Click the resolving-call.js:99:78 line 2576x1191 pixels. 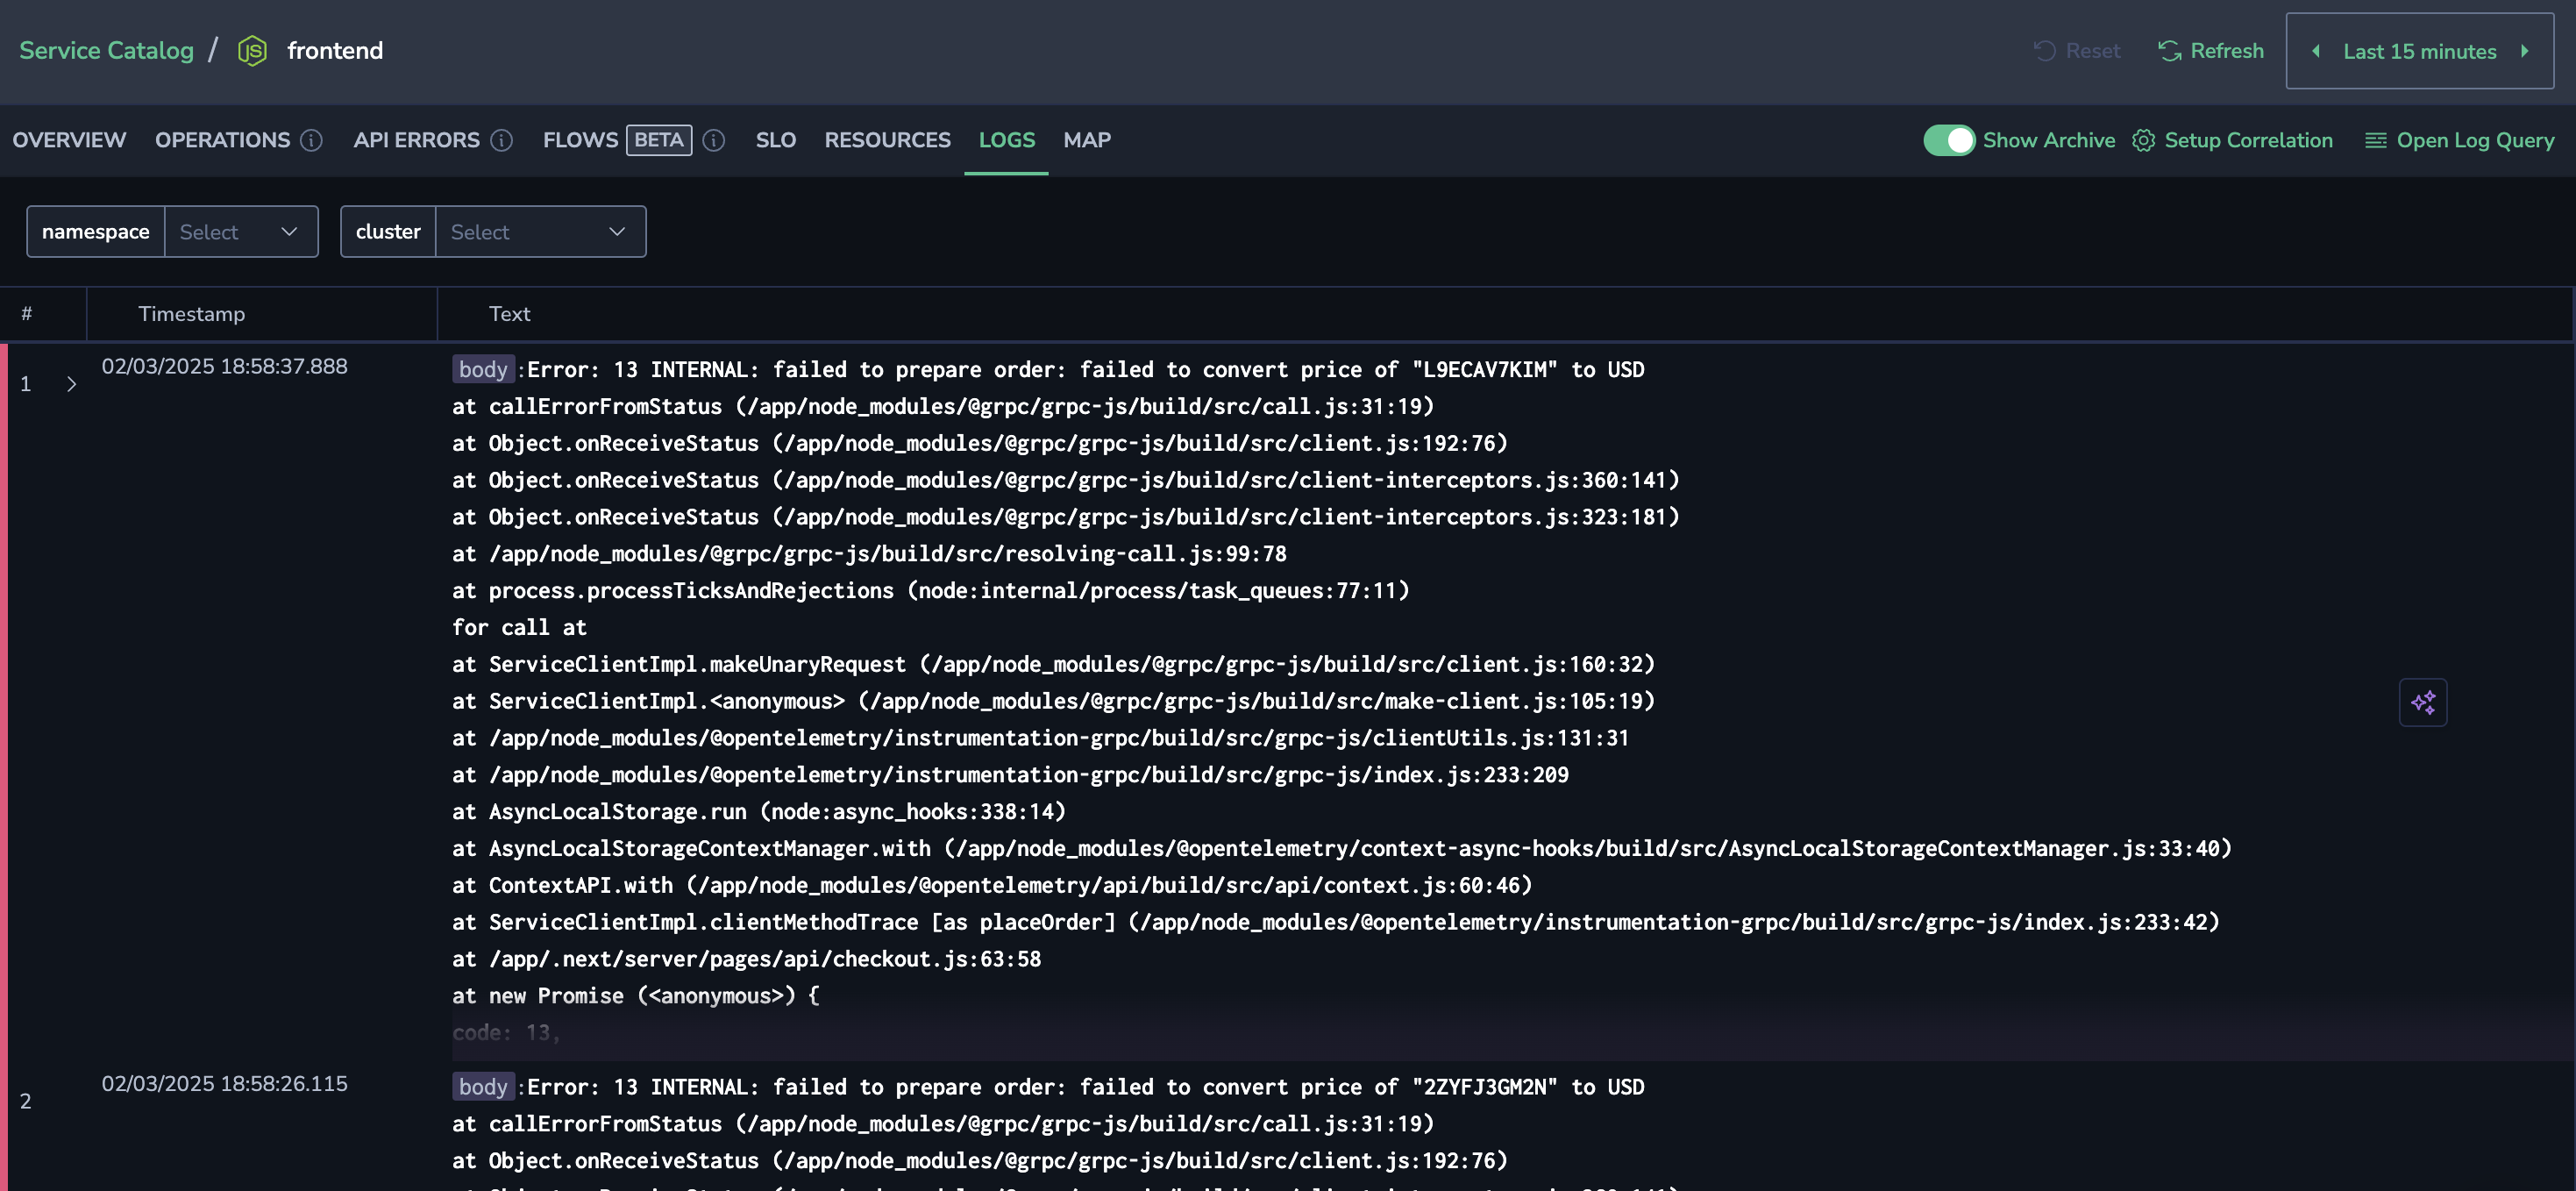point(869,554)
